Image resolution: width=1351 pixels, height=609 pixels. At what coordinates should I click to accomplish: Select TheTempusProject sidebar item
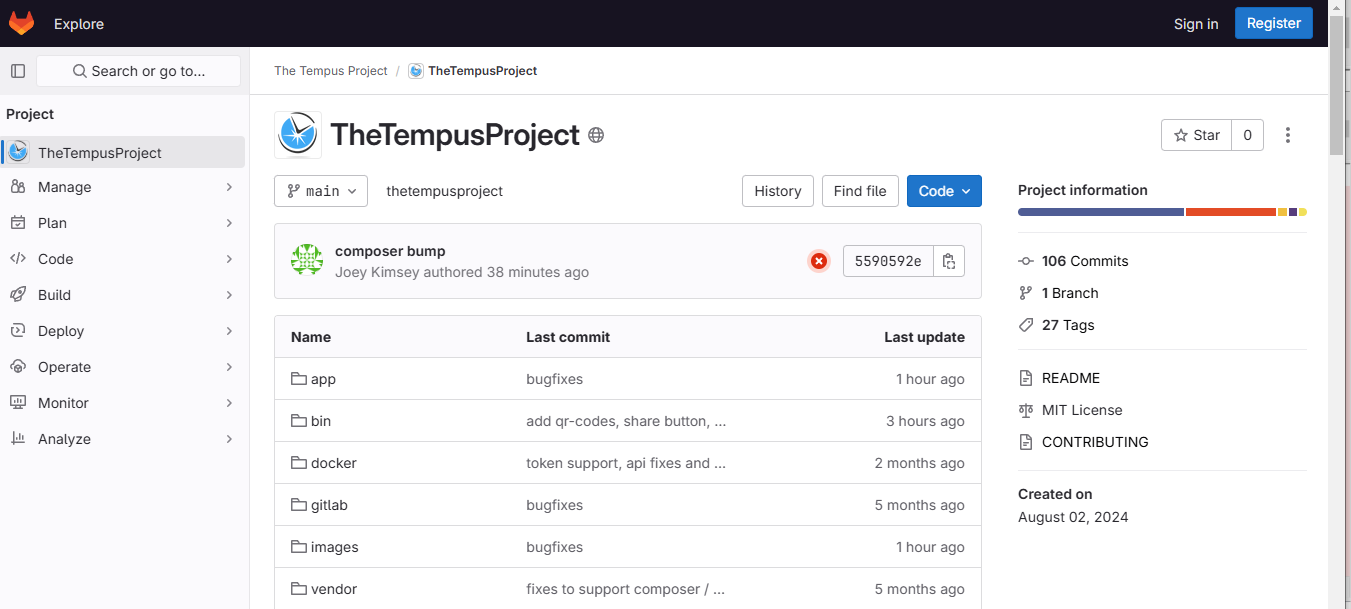(123, 152)
